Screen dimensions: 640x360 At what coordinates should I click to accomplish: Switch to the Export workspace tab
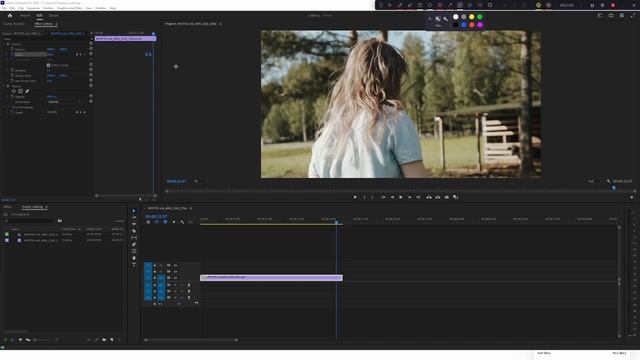(x=53, y=16)
